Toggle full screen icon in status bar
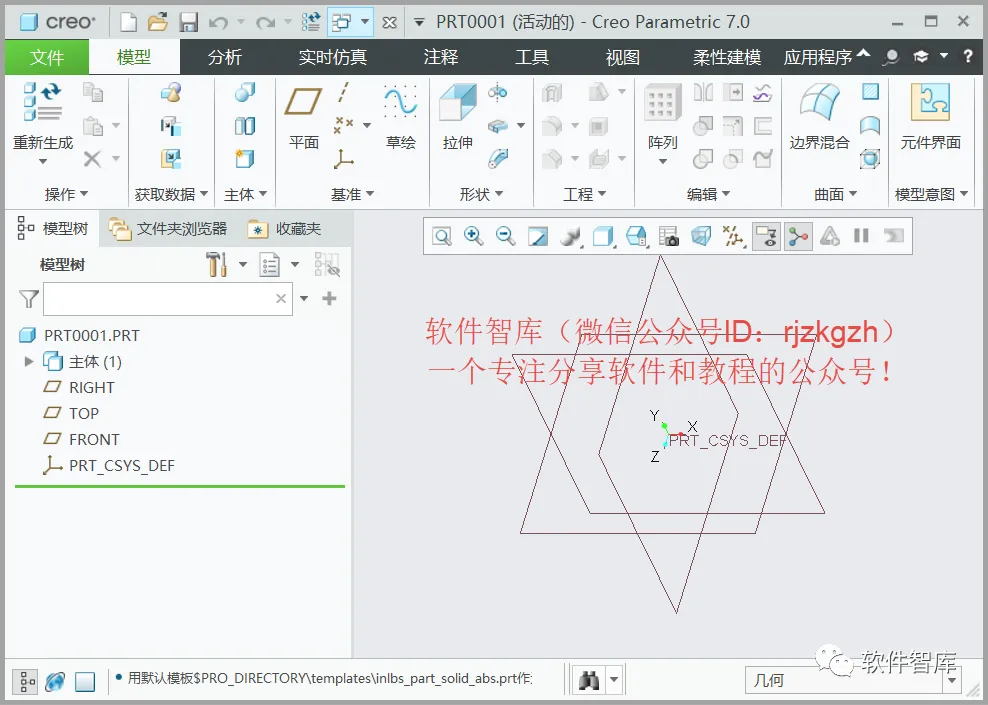Screen dimensions: 988x705 tap(84, 681)
